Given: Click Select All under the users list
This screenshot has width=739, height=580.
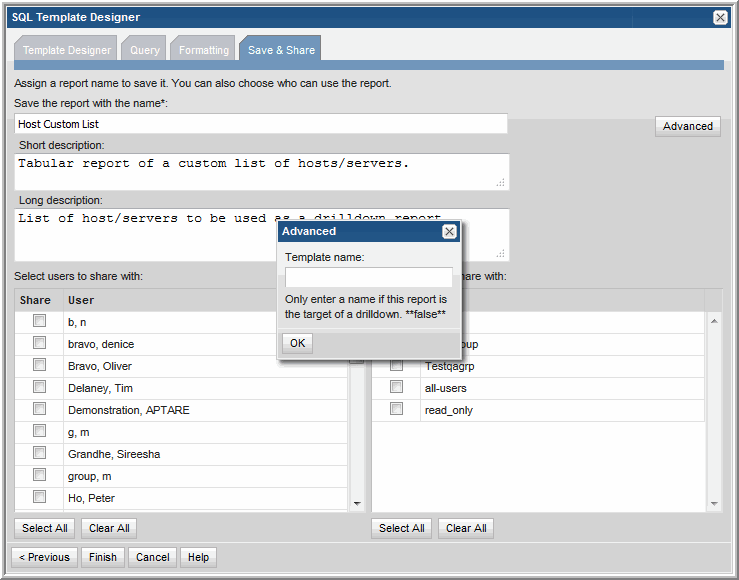Looking at the screenshot, I should tap(45, 528).
